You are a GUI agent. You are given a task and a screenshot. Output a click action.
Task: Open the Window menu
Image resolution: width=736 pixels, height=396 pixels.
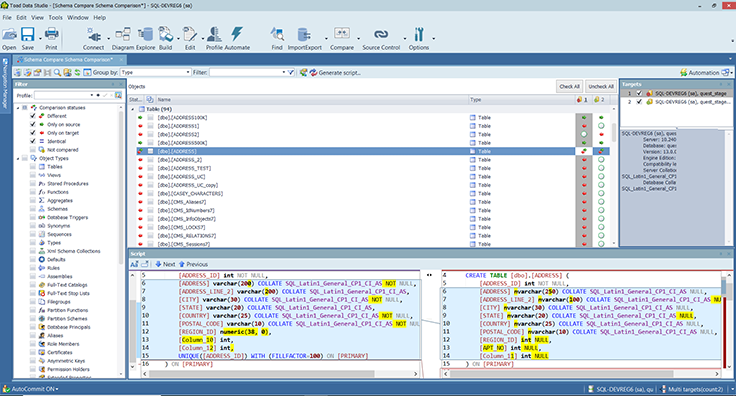coord(77,17)
